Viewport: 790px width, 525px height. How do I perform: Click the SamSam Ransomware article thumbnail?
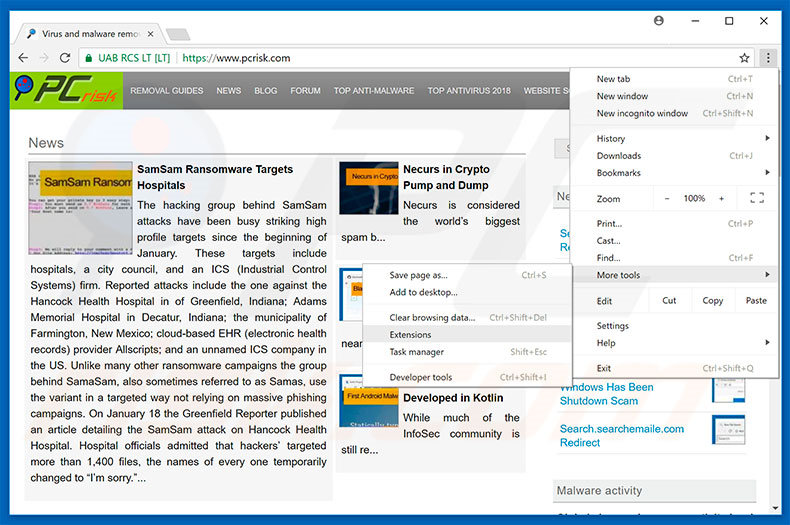(x=81, y=208)
